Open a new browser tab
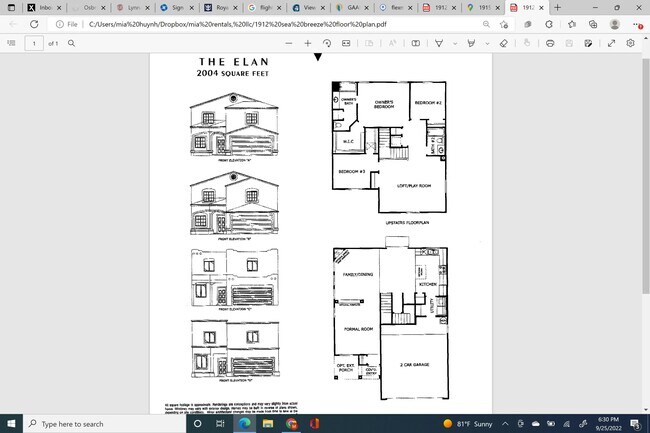The image size is (650, 433). coord(558,7)
